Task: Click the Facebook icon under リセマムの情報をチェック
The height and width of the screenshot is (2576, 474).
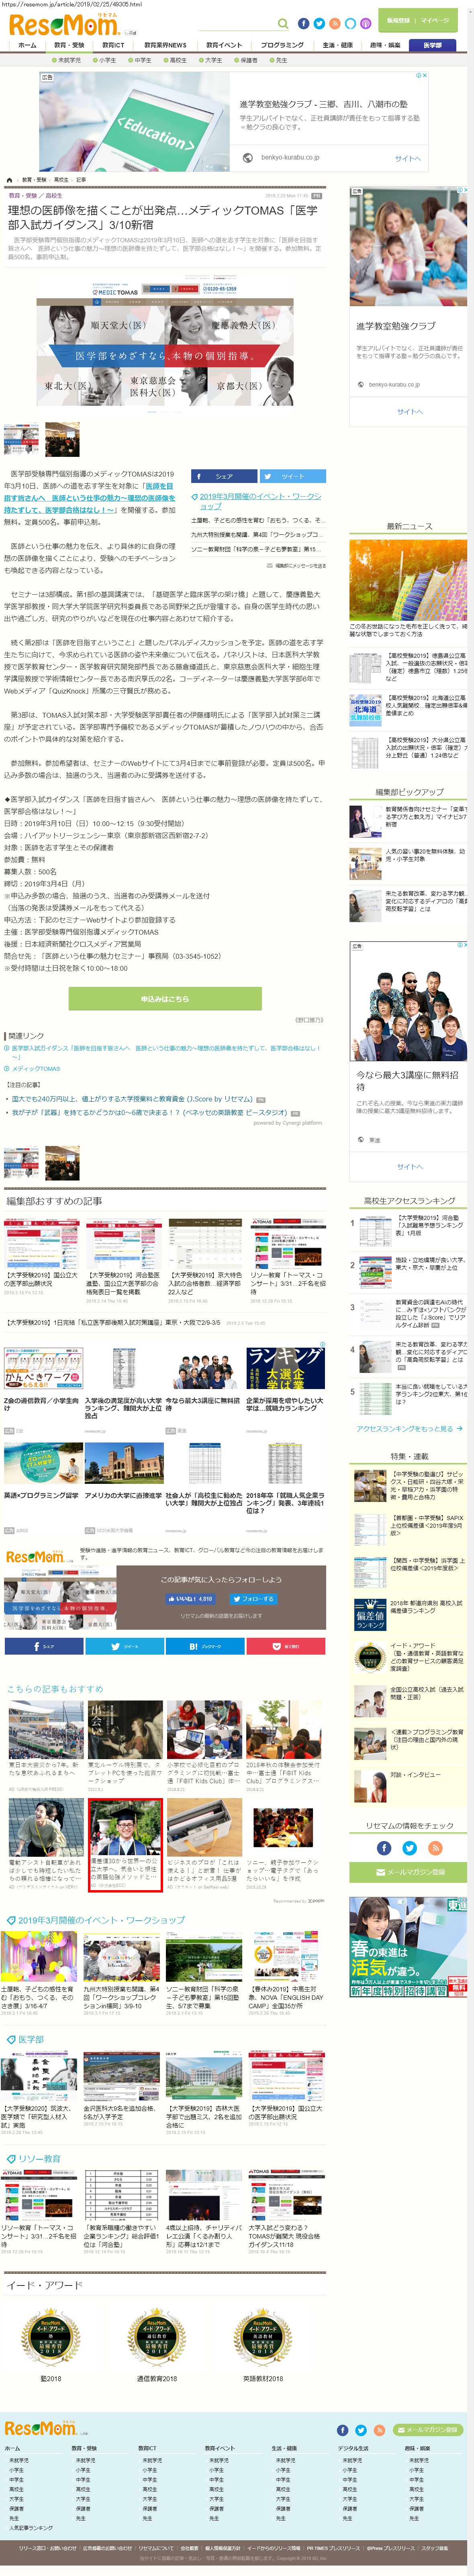Action: [x=385, y=1848]
